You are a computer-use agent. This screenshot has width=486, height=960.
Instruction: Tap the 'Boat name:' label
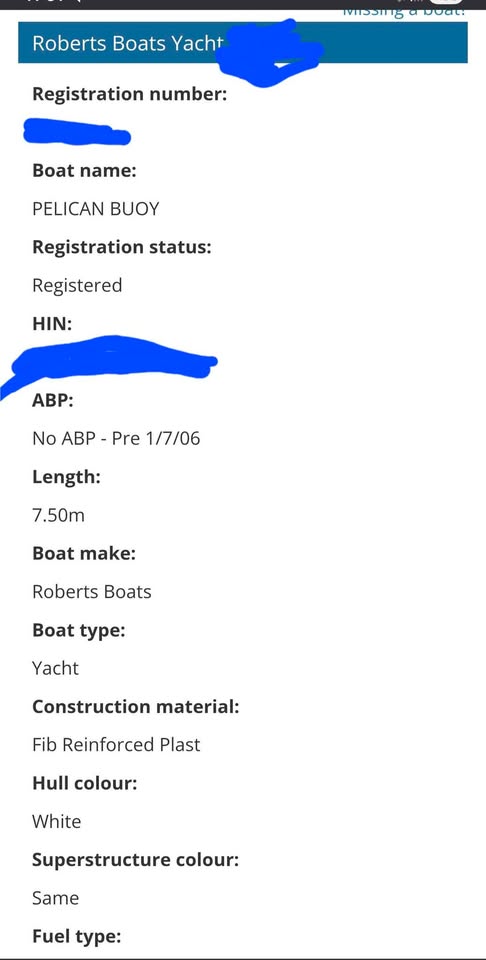click(84, 171)
